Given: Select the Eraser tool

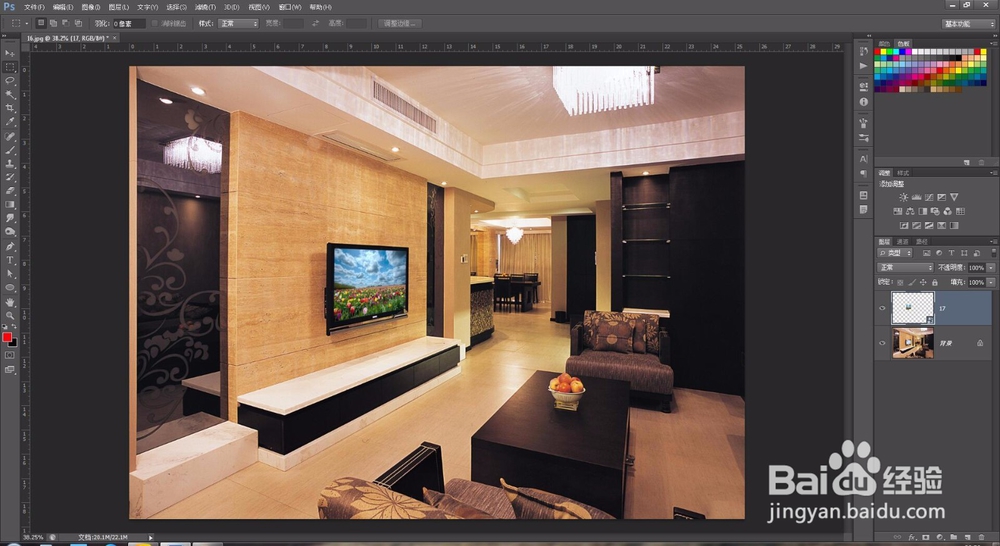Looking at the screenshot, I should pyautogui.click(x=10, y=191).
